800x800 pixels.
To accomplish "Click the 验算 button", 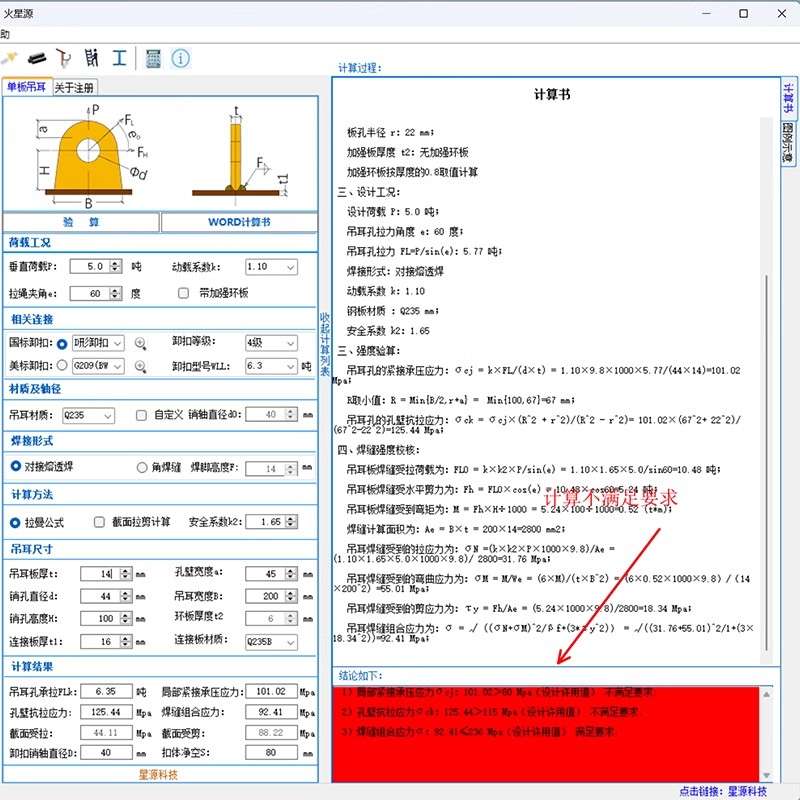I will coord(81,222).
